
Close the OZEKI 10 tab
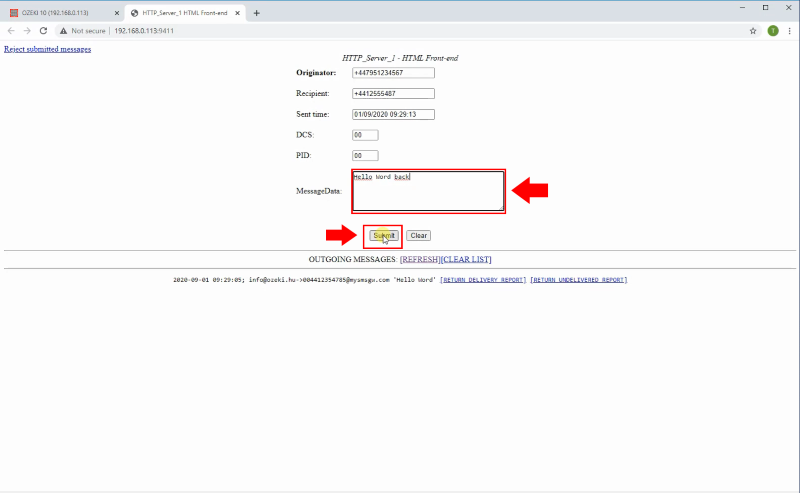tap(117, 13)
